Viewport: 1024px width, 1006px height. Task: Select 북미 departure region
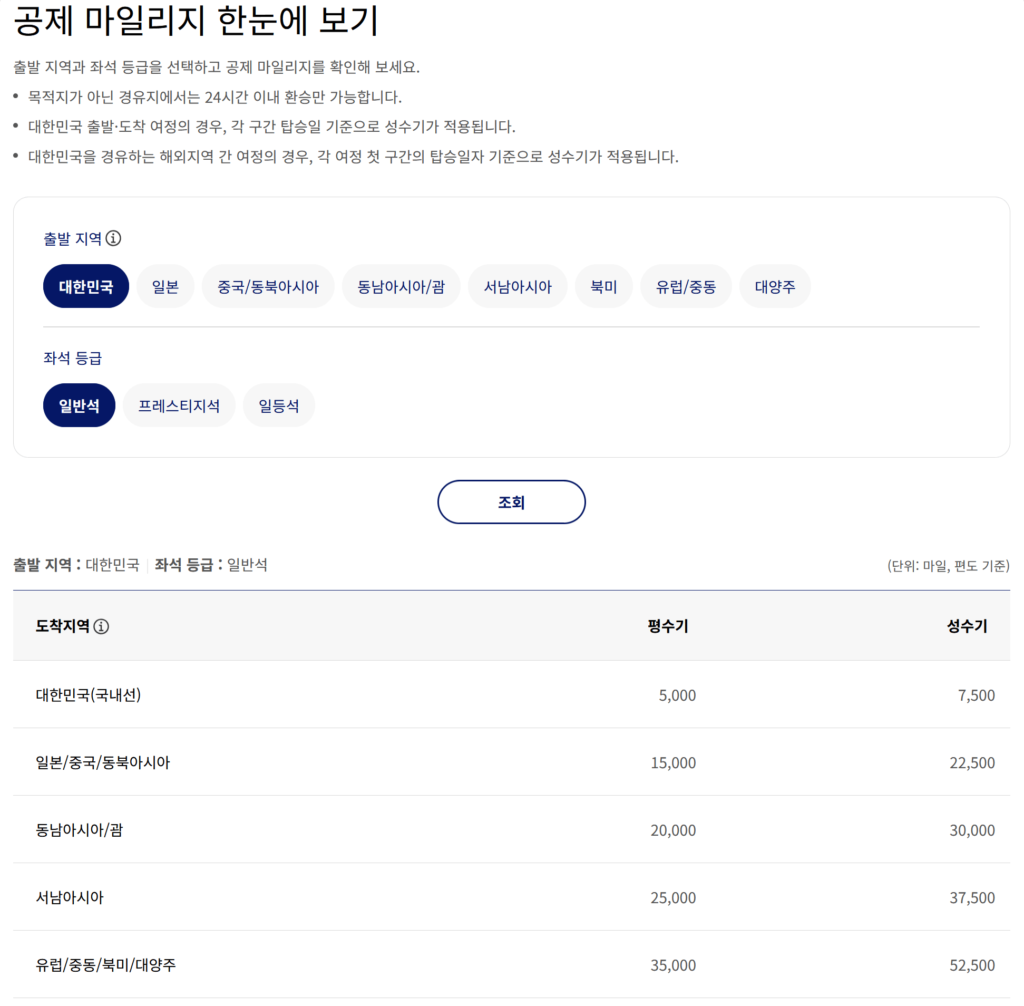click(603, 286)
